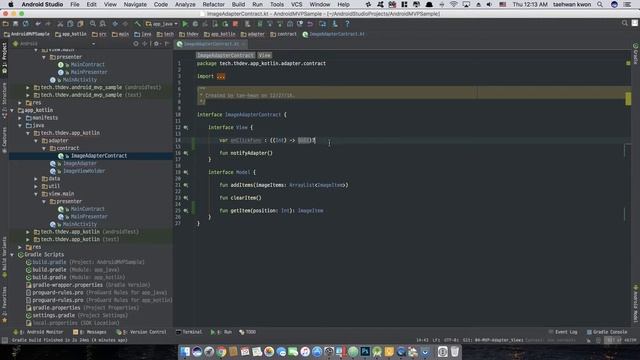
Task: Collapse the app_kotlin module node
Action: [12, 110]
